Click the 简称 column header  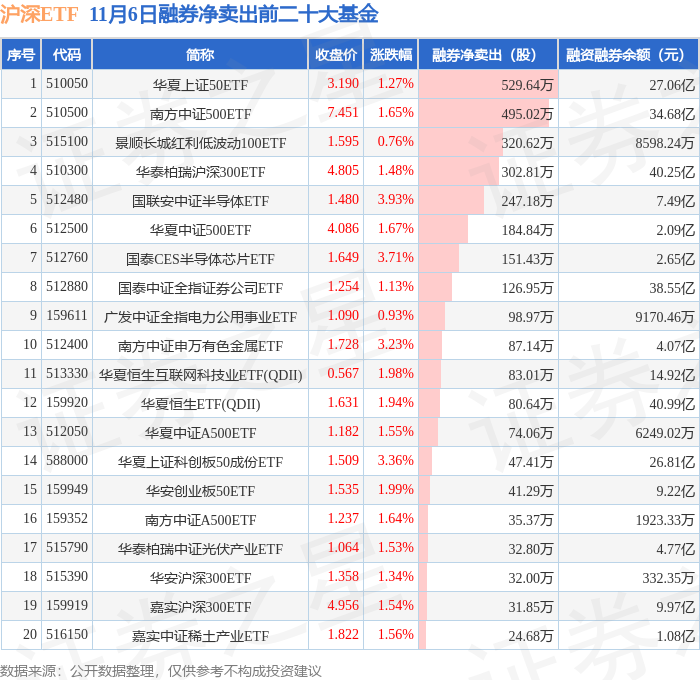click(x=200, y=54)
